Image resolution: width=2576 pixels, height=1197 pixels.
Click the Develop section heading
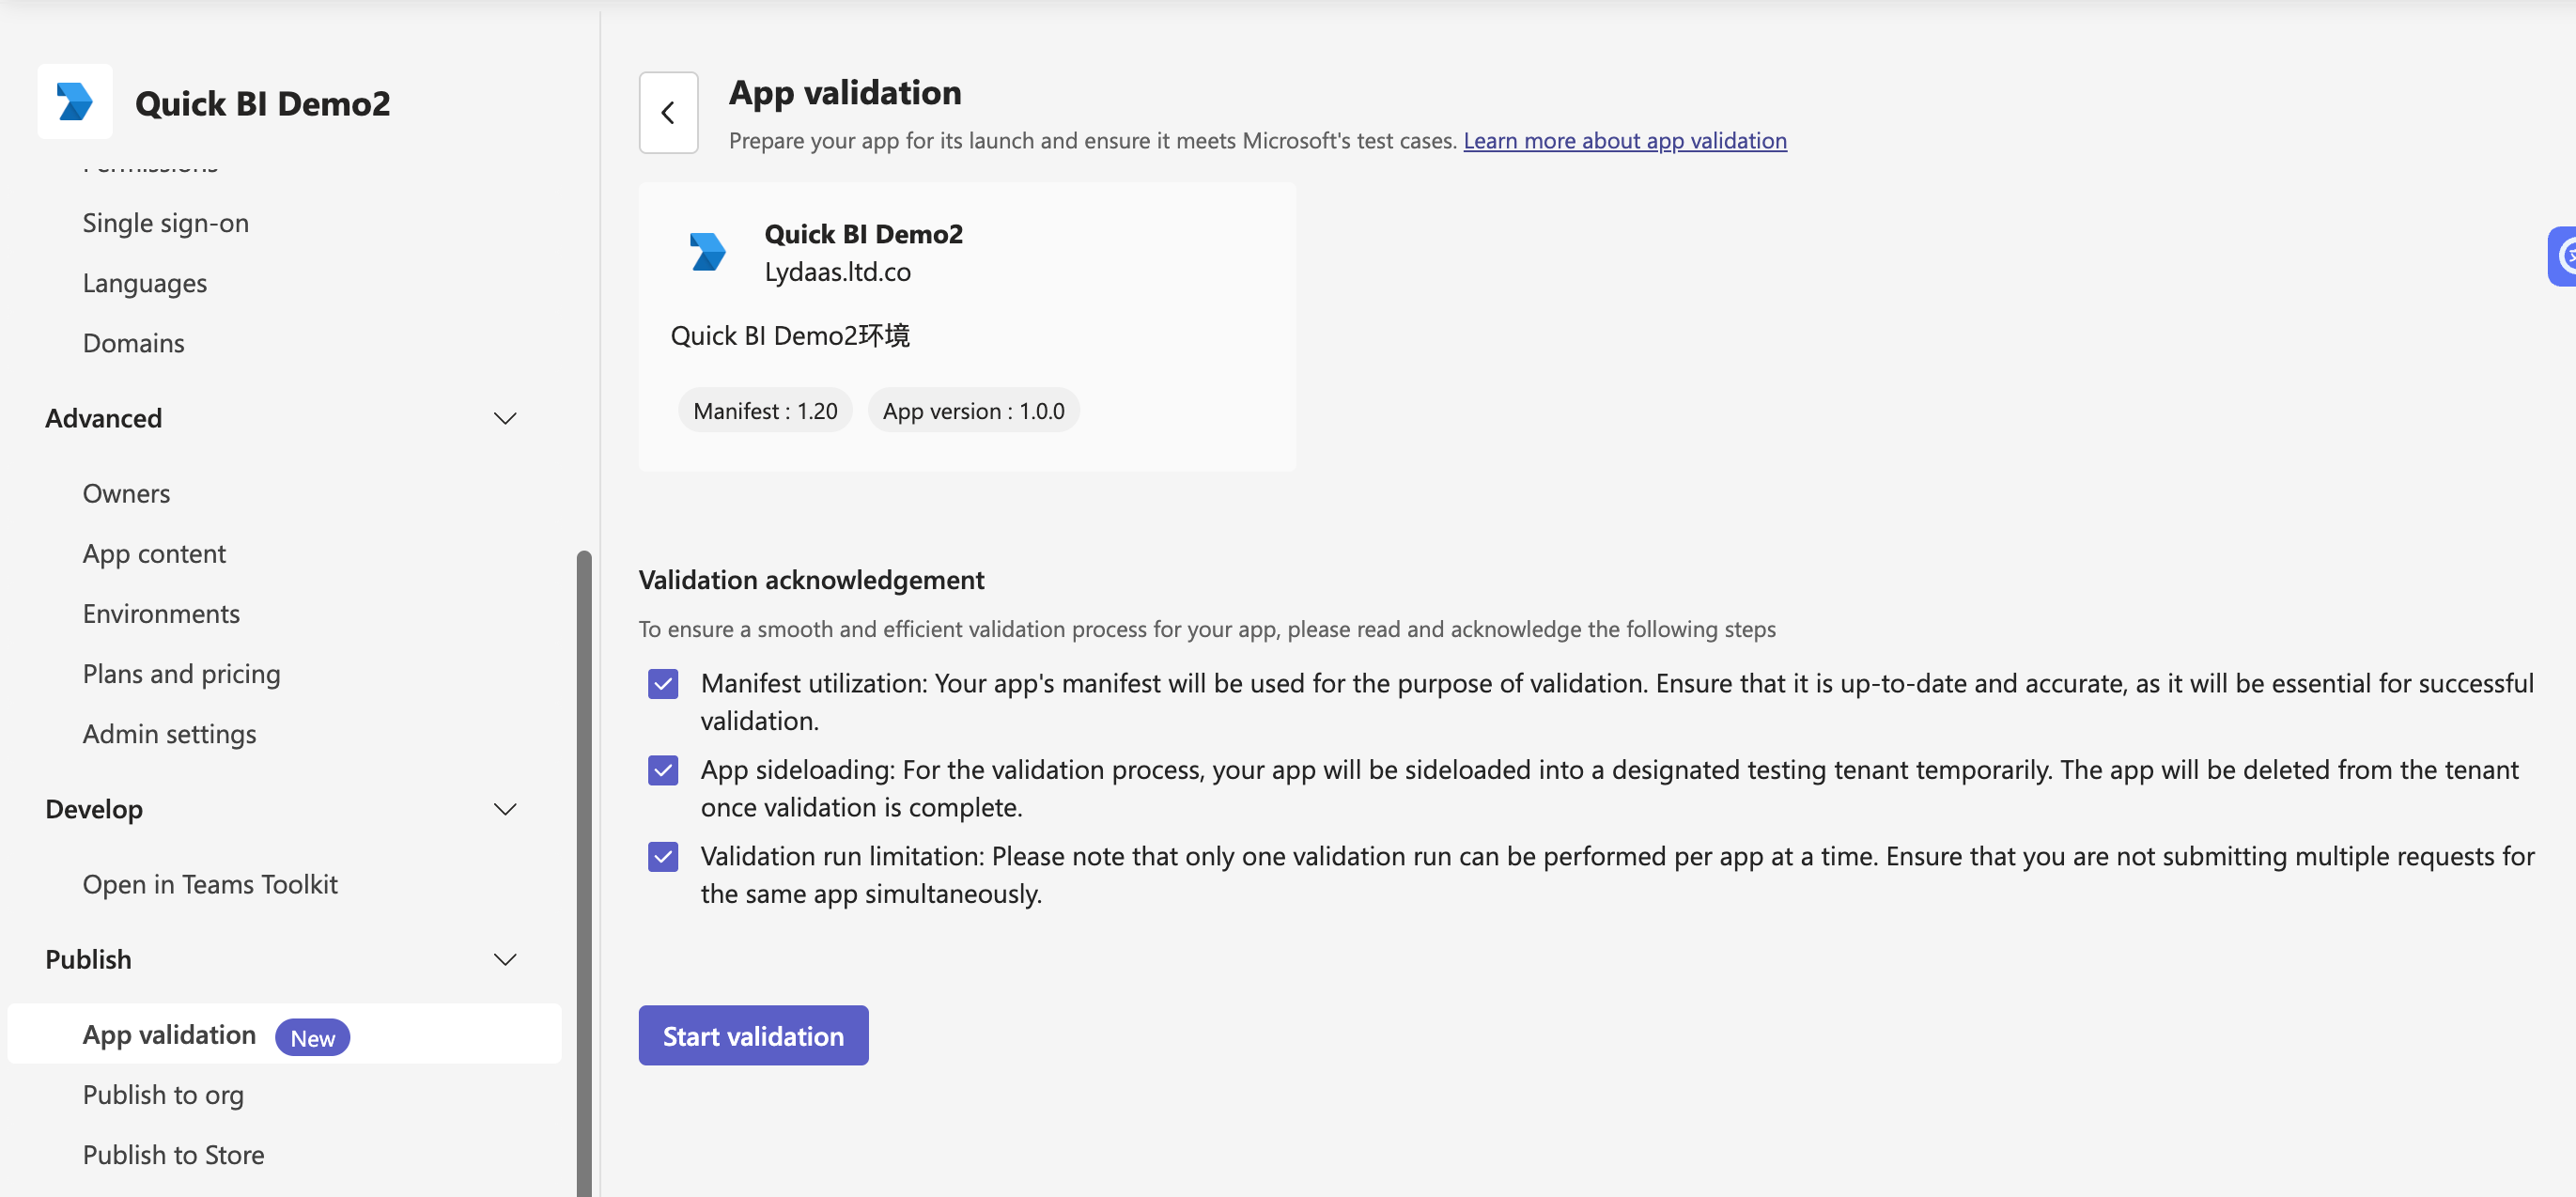95,809
